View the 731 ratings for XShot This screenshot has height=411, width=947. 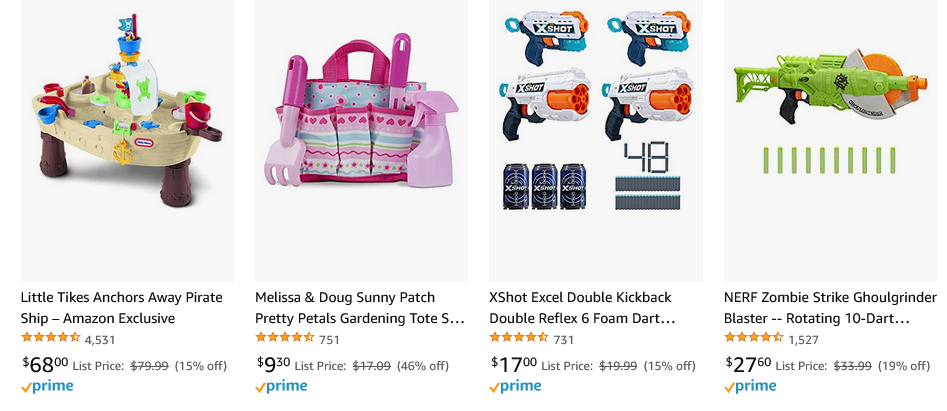[564, 340]
